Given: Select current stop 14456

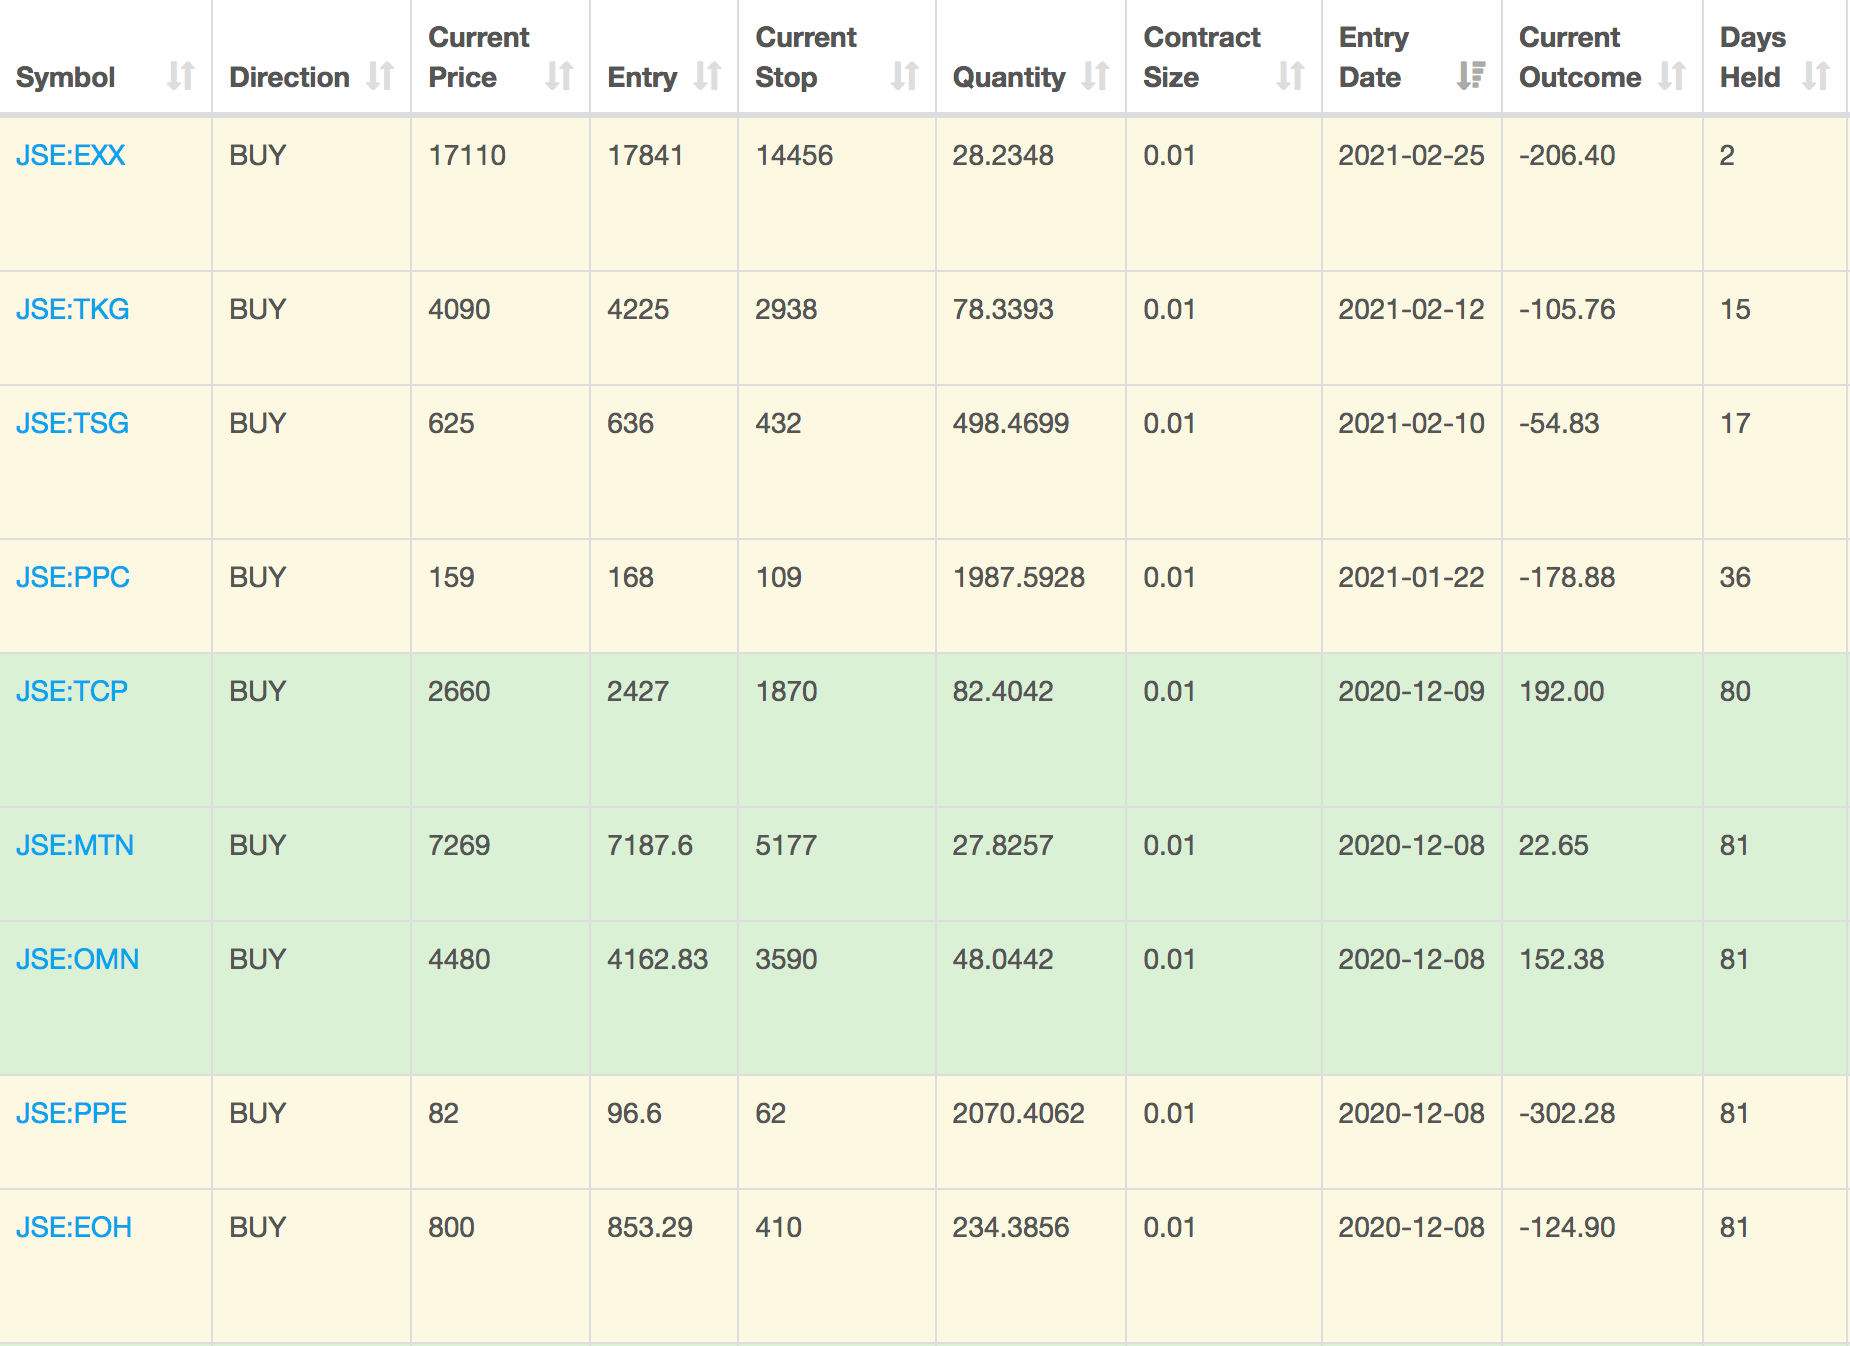Looking at the screenshot, I should pos(794,155).
